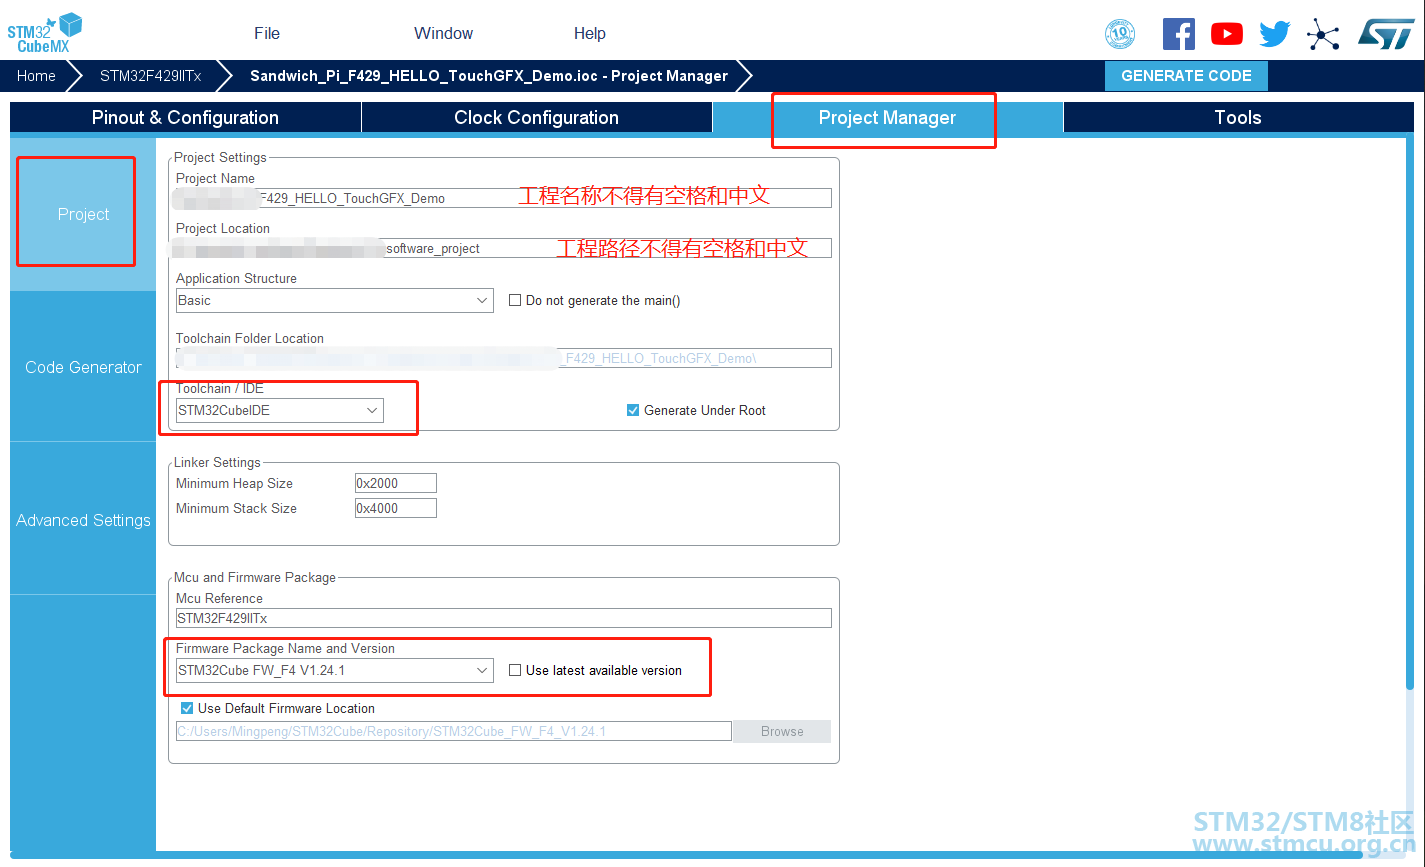Toggle Generate Under Root checkbox

tap(632, 410)
